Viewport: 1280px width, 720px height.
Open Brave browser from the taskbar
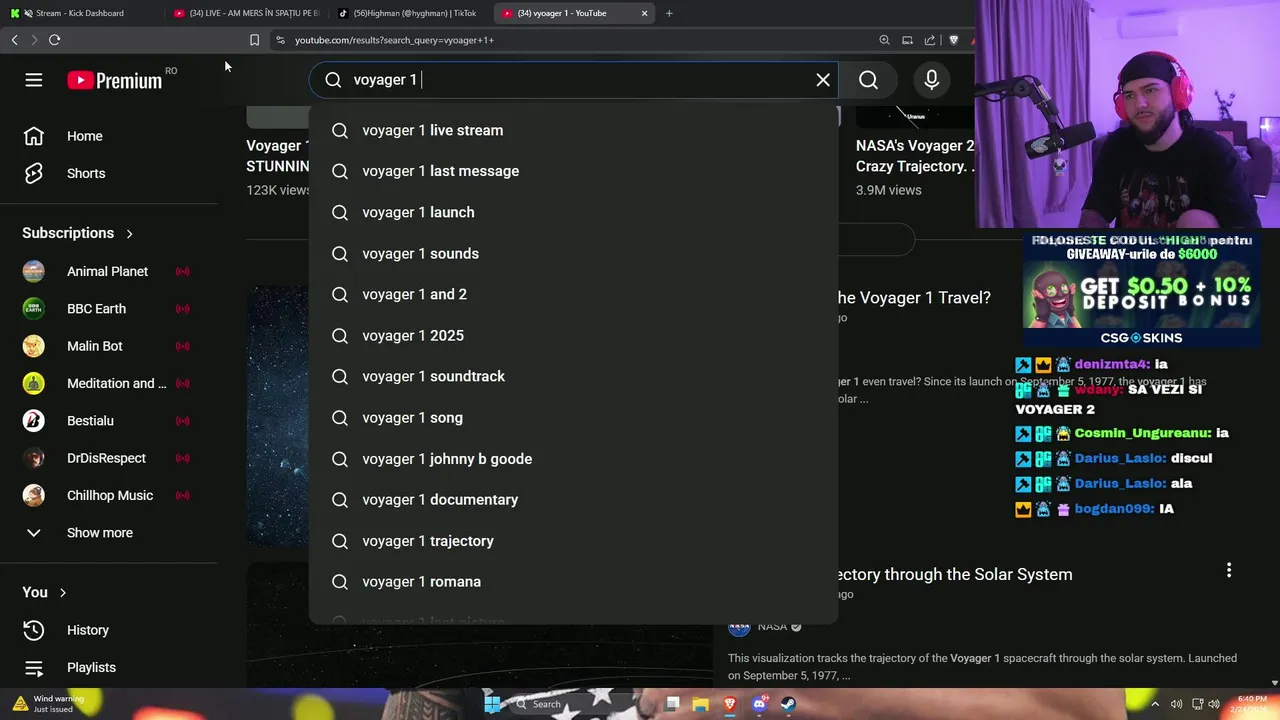730,704
